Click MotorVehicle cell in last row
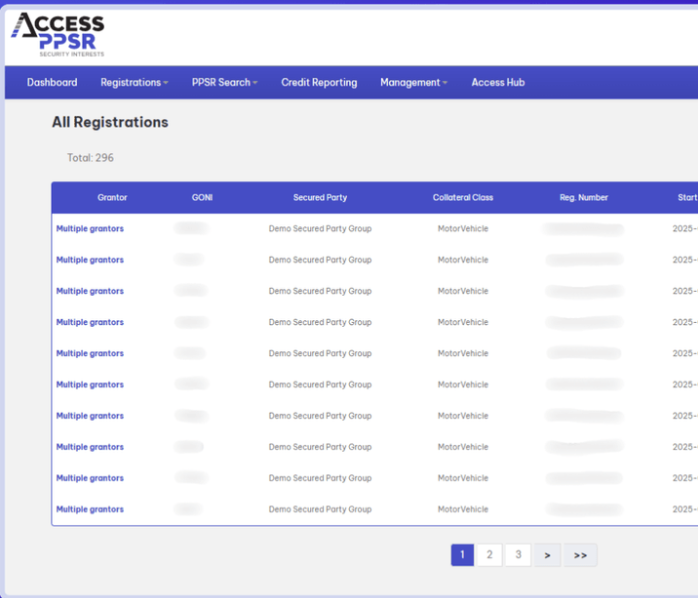This screenshot has width=698, height=598. (463, 509)
